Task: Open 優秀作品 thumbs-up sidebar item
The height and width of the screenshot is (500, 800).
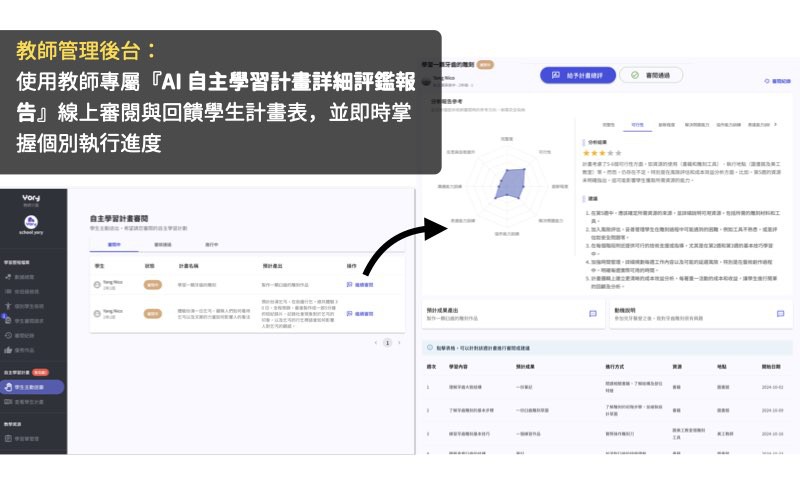Action: pyautogui.click(x=28, y=350)
